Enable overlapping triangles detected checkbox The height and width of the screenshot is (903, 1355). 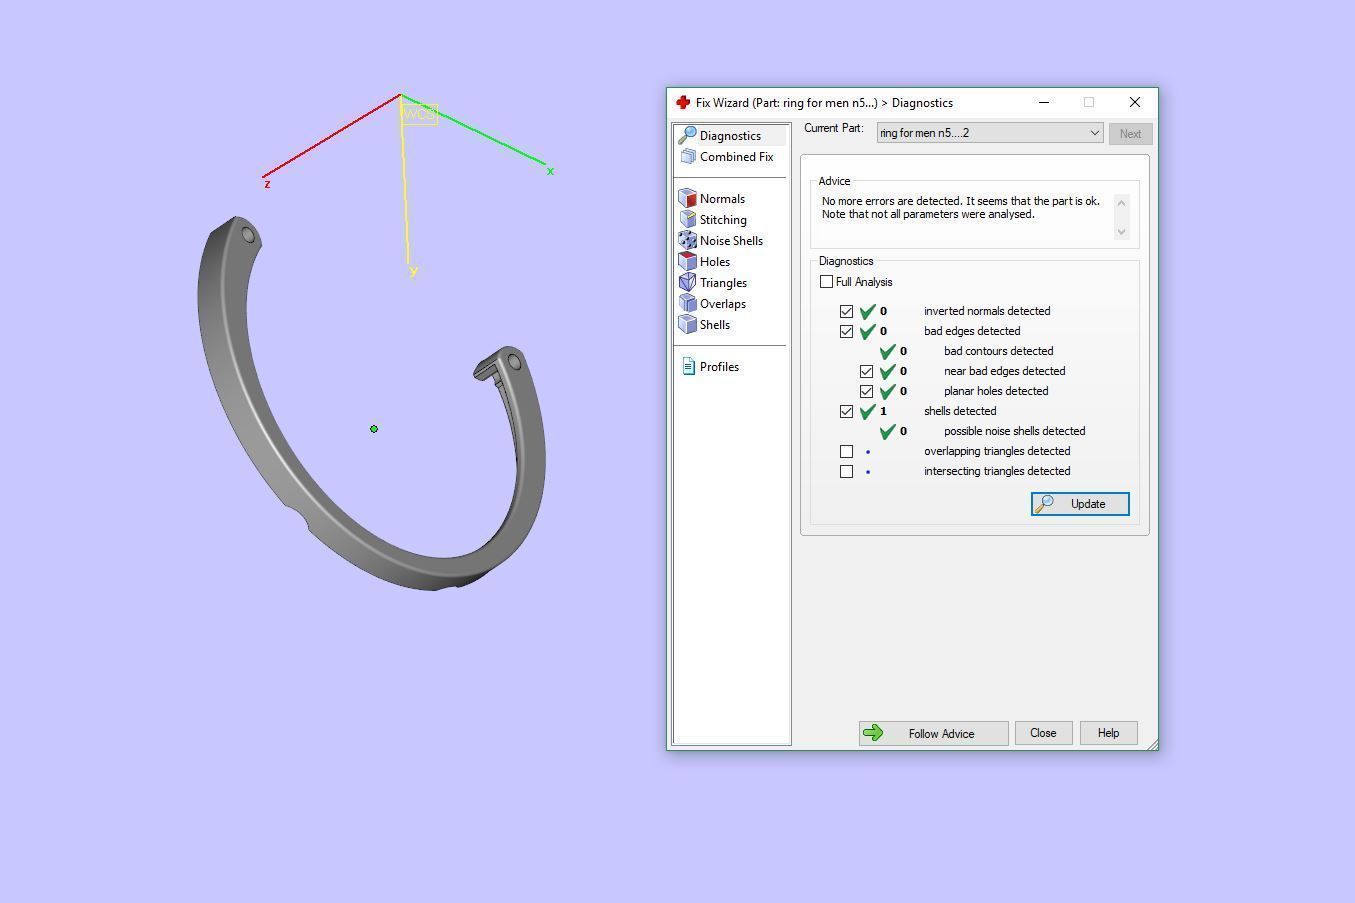(846, 451)
